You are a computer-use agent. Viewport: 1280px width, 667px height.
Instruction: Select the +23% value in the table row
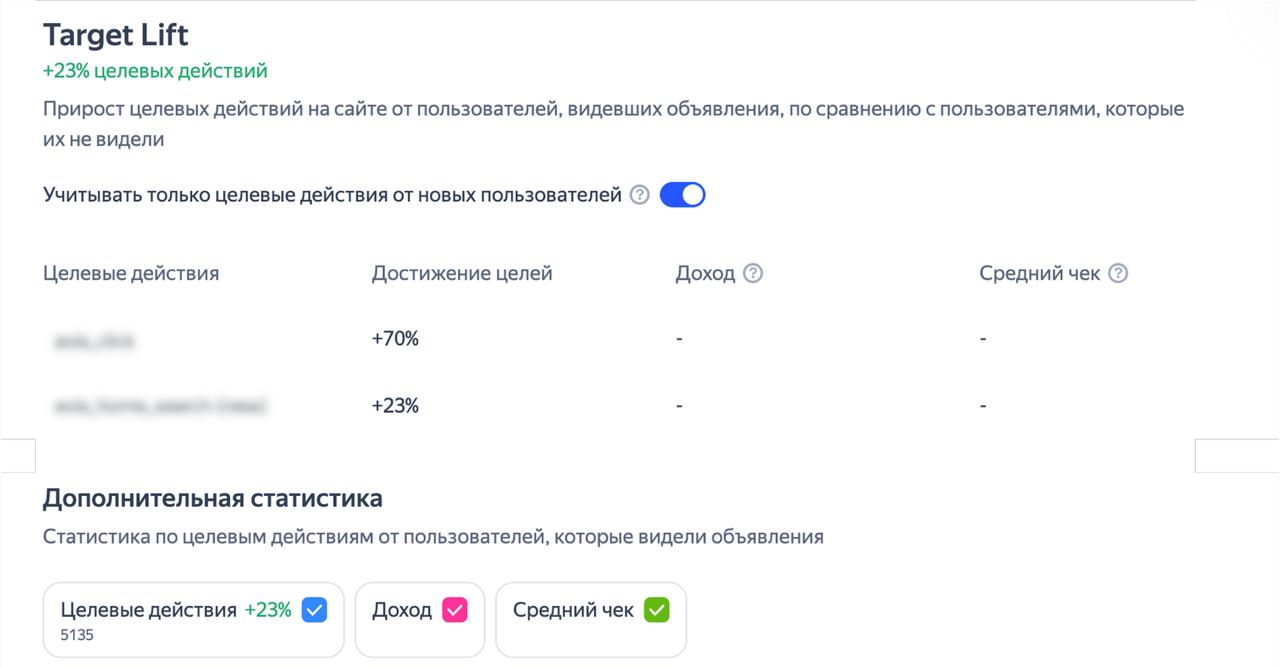point(395,406)
